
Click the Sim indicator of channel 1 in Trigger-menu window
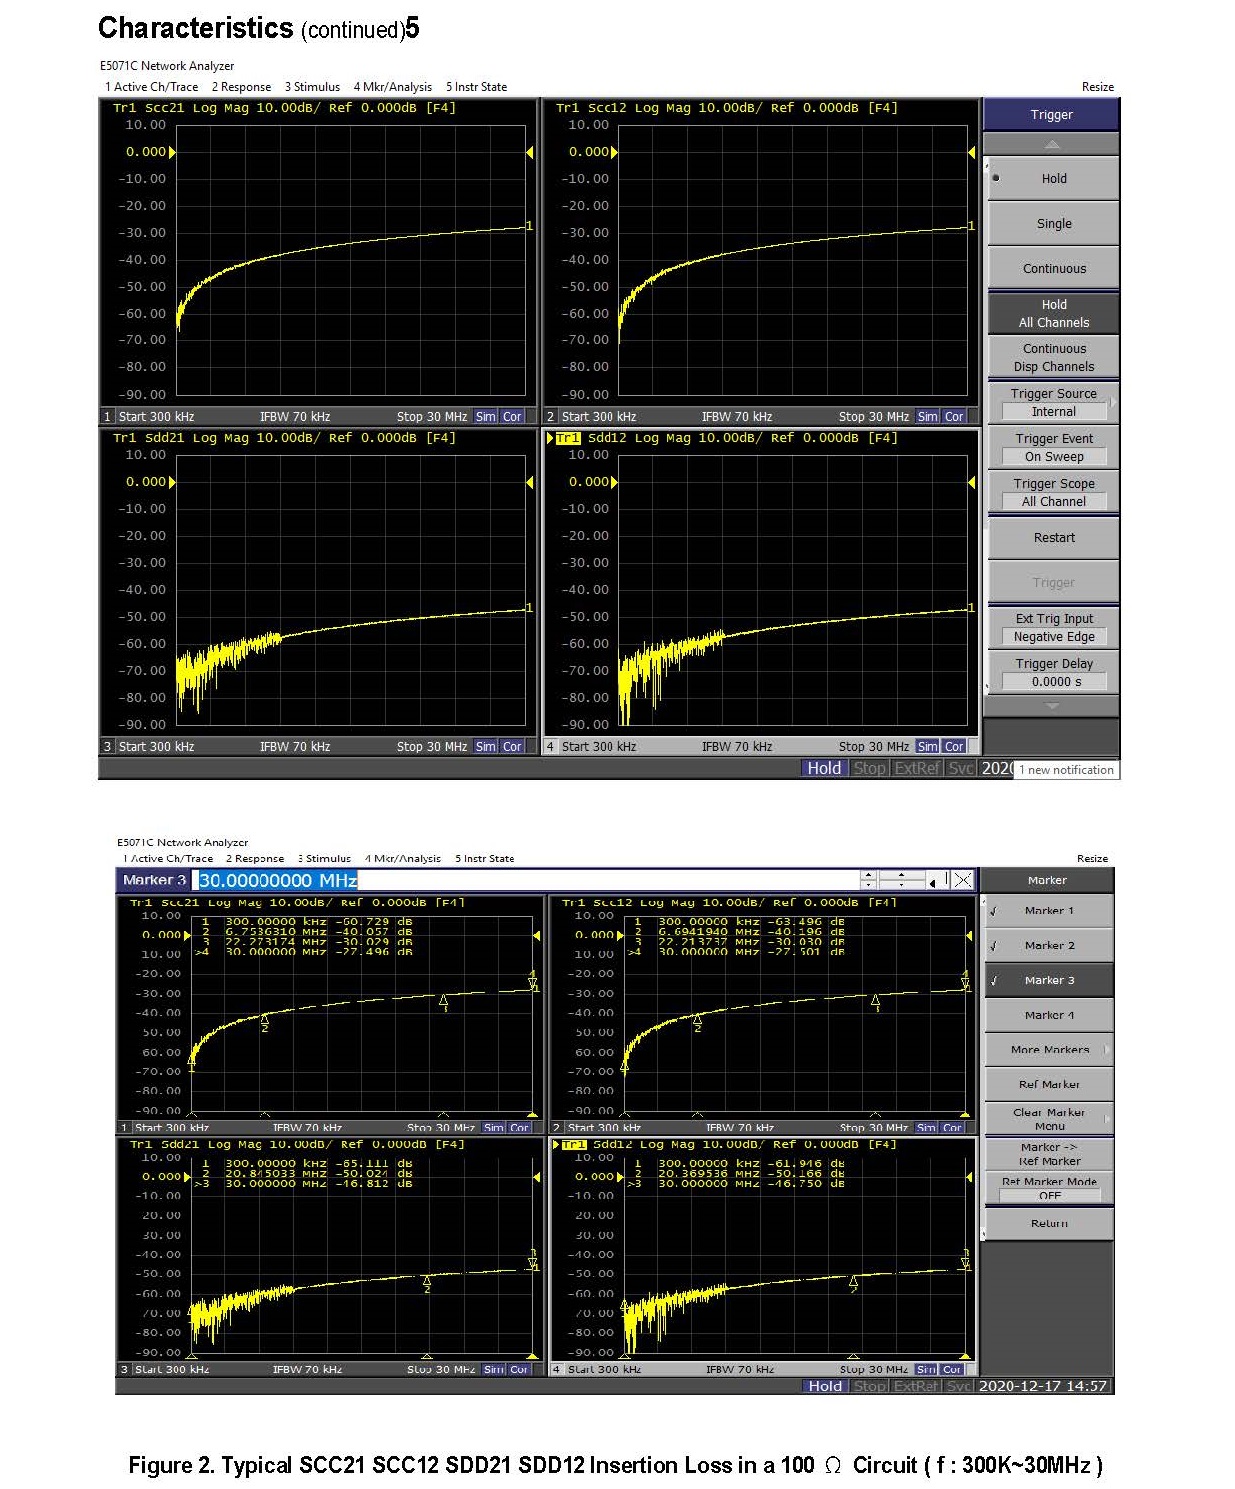pyautogui.click(x=485, y=417)
